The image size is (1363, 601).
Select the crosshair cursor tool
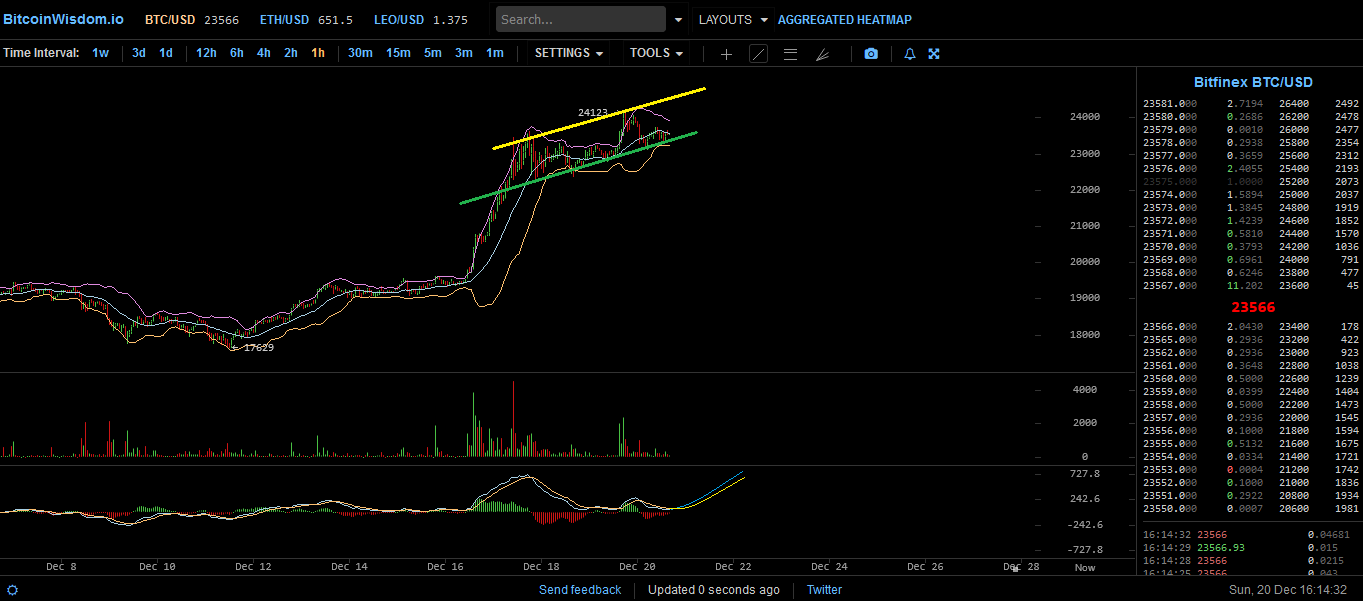(x=726, y=54)
